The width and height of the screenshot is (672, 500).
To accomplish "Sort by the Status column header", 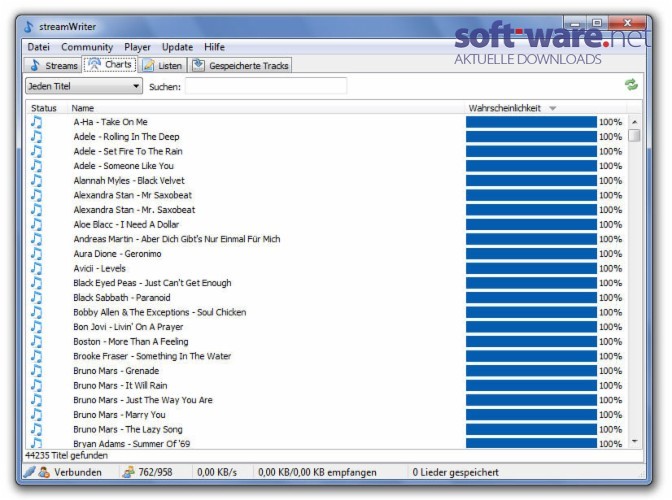I will coord(44,108).
